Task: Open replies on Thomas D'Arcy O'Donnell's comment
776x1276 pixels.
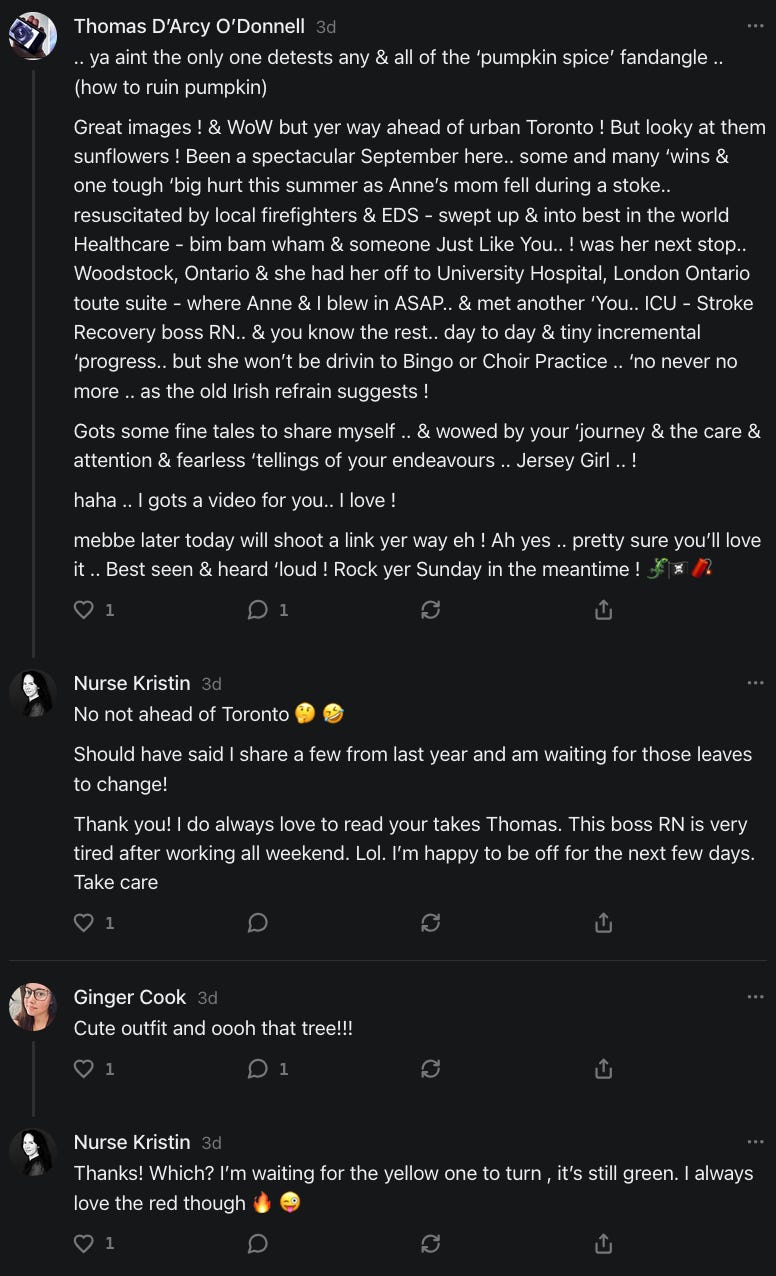Action: point(258,609)
